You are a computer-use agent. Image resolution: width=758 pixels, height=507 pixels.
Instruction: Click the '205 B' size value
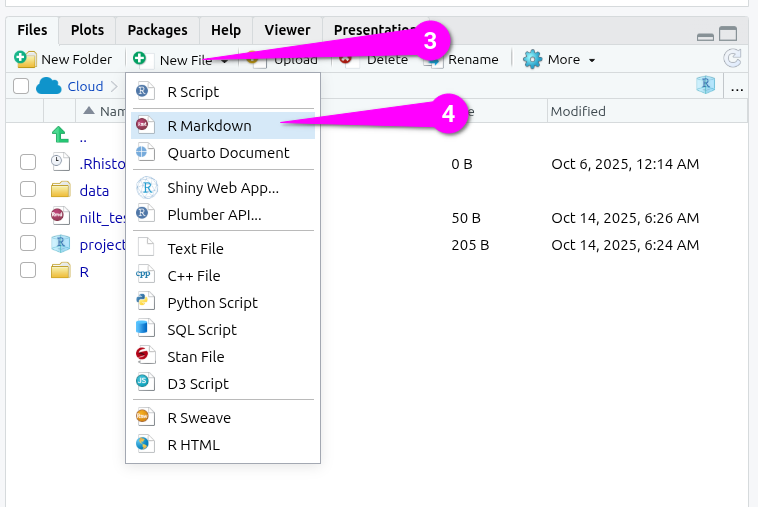pyautogui.click(x=470, y=245)
